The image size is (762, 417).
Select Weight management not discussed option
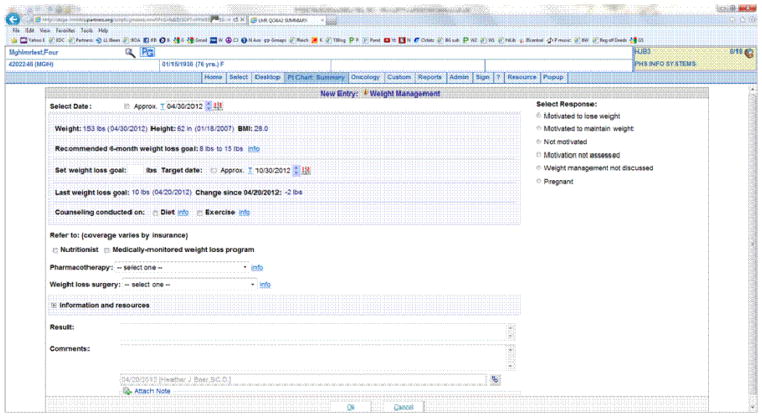point(538,168)
